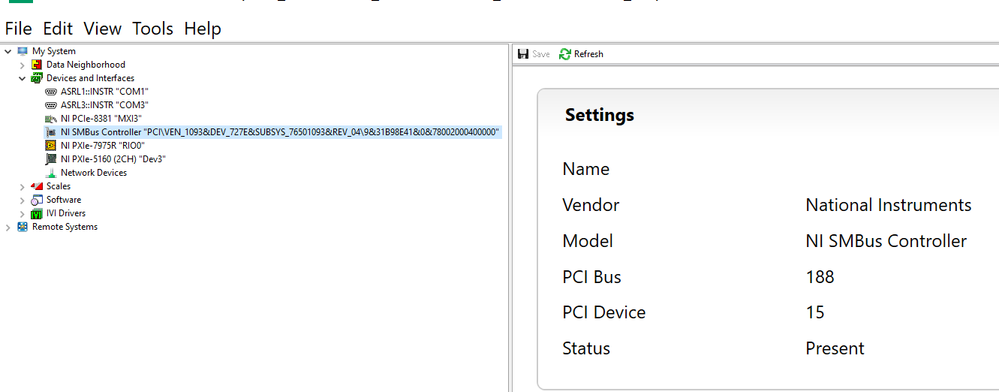The height and width of the screenshot is (392, 999).
Task: Click the PCI Bus field label
Action: click(x=591, y=277)
